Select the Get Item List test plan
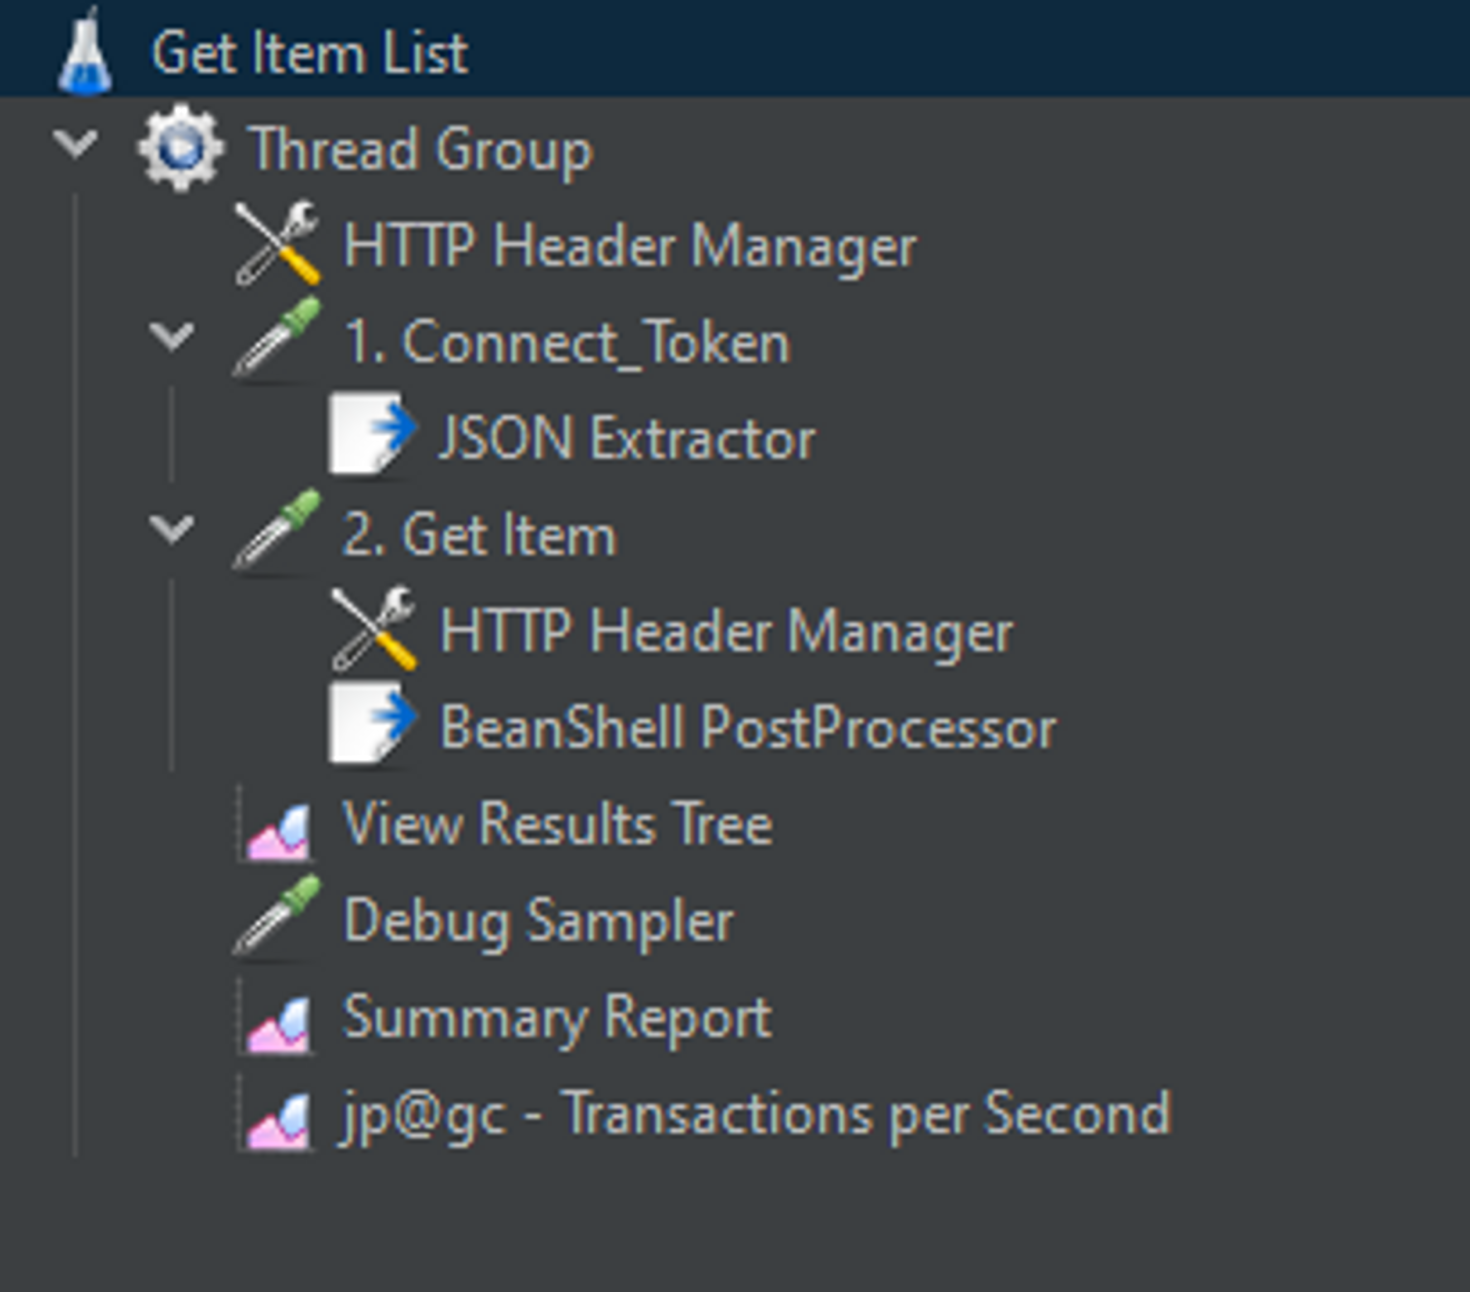Screen dimensions: 1470x1292 [309, 52]
